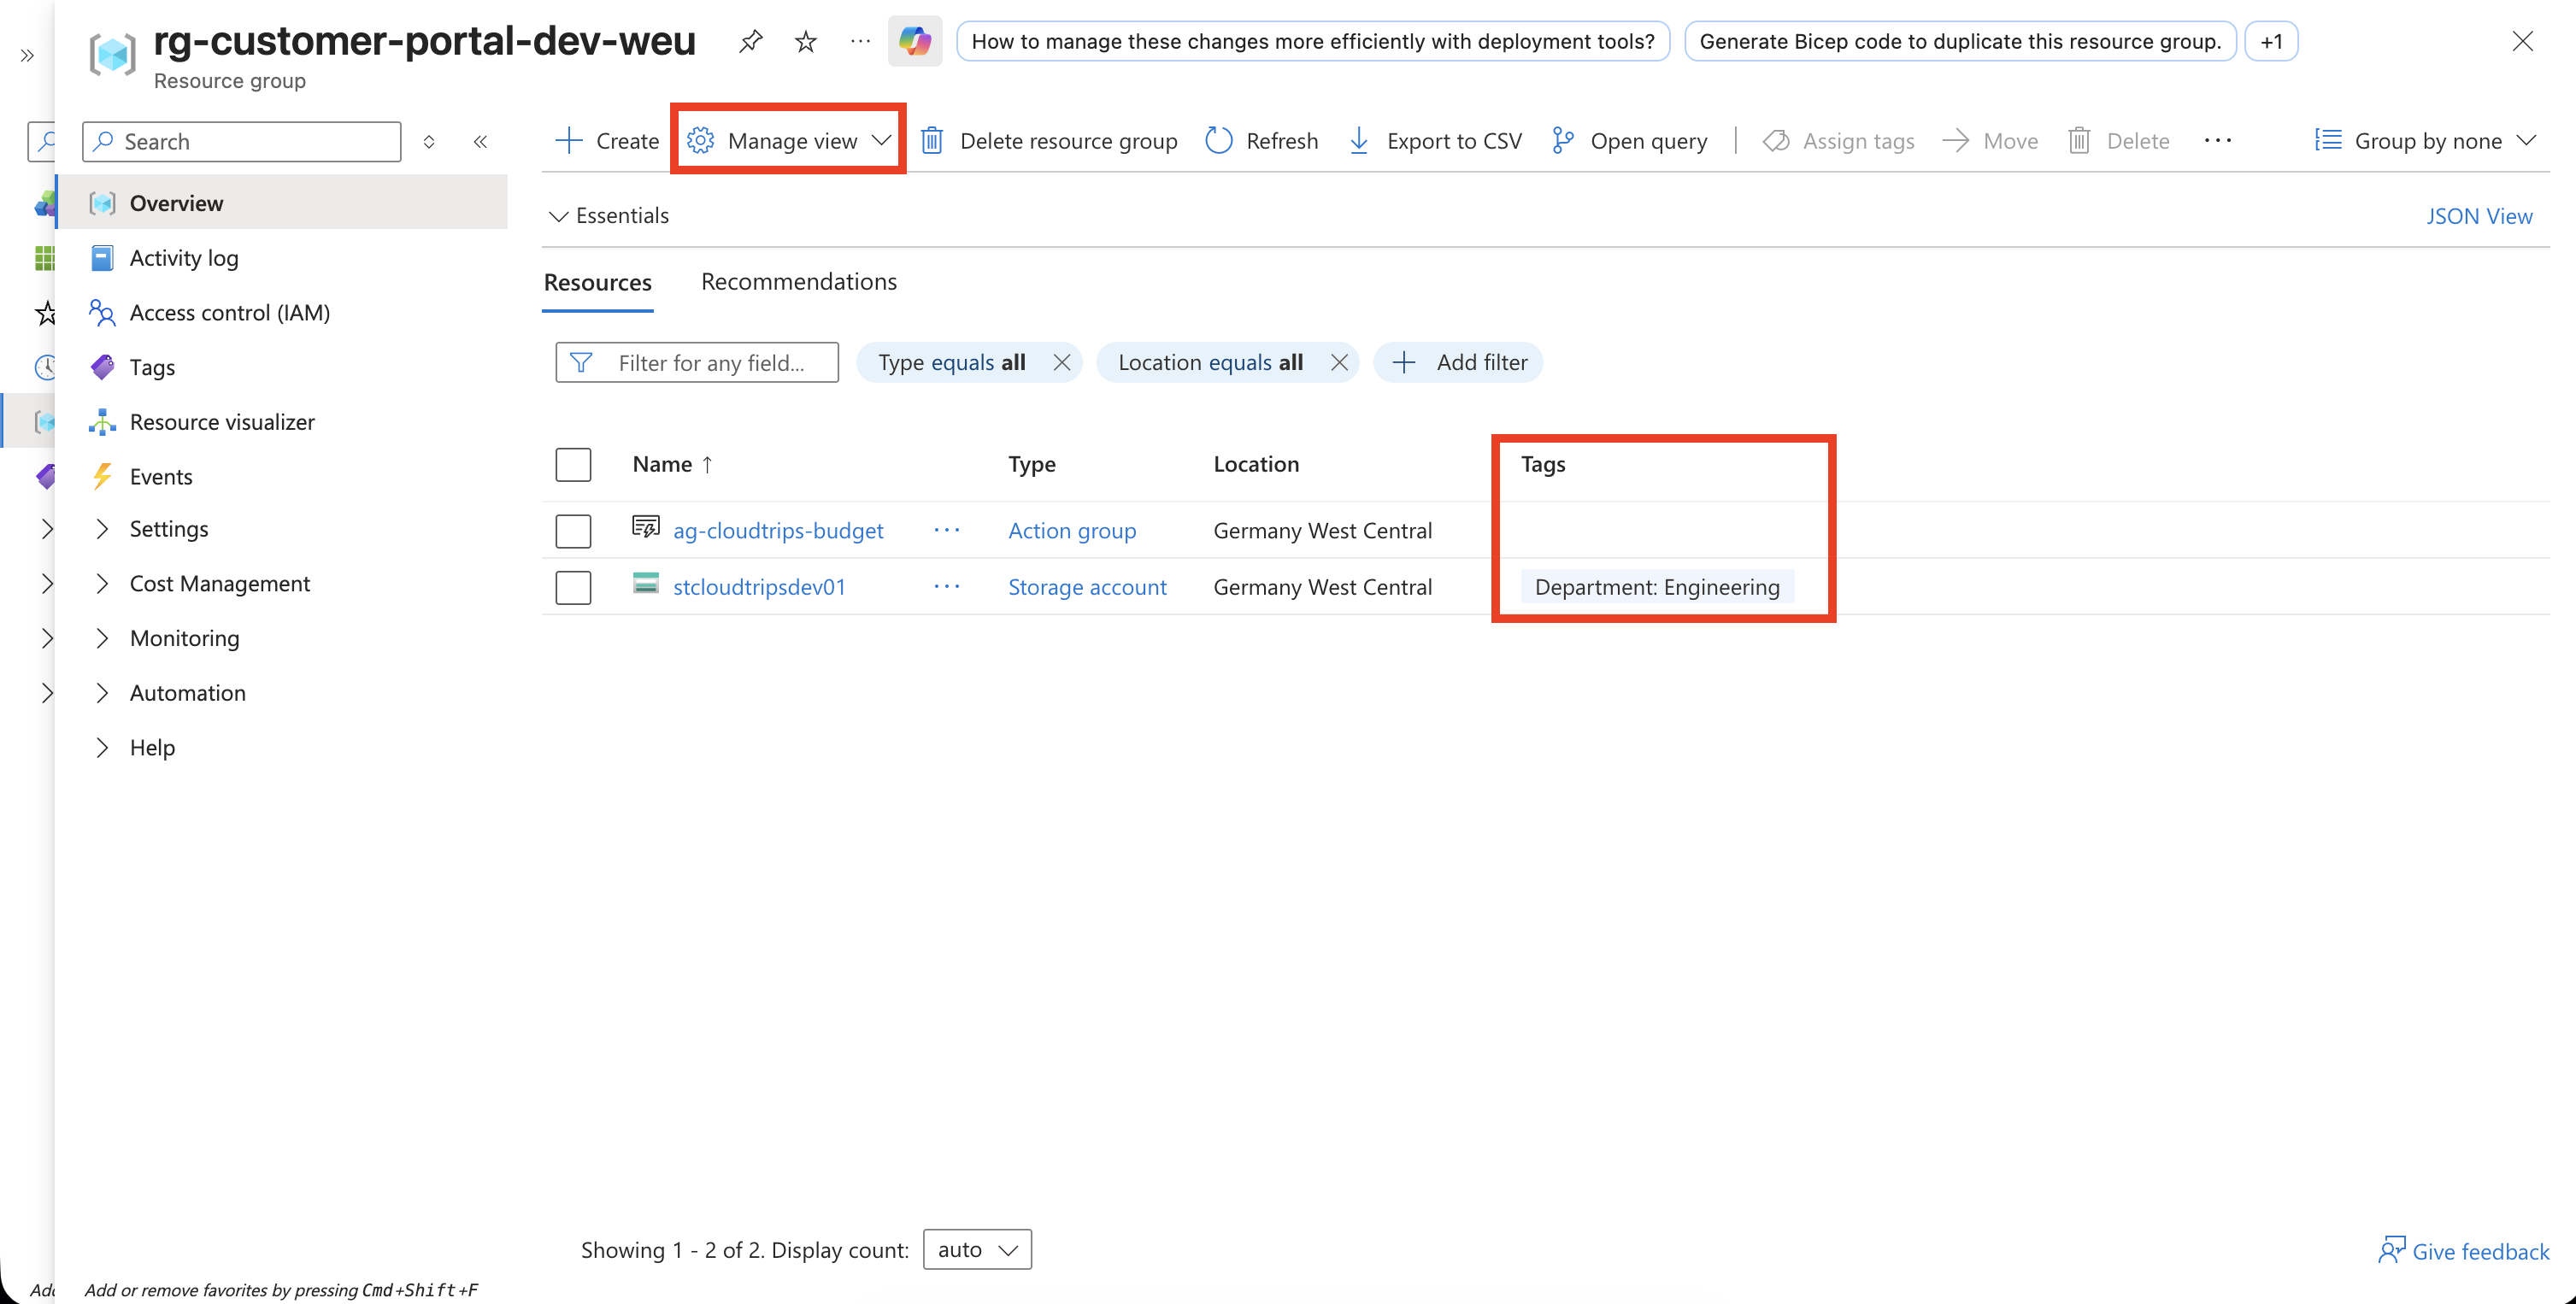Open stcloudtripsdev01 resource link

pos(759,587)
